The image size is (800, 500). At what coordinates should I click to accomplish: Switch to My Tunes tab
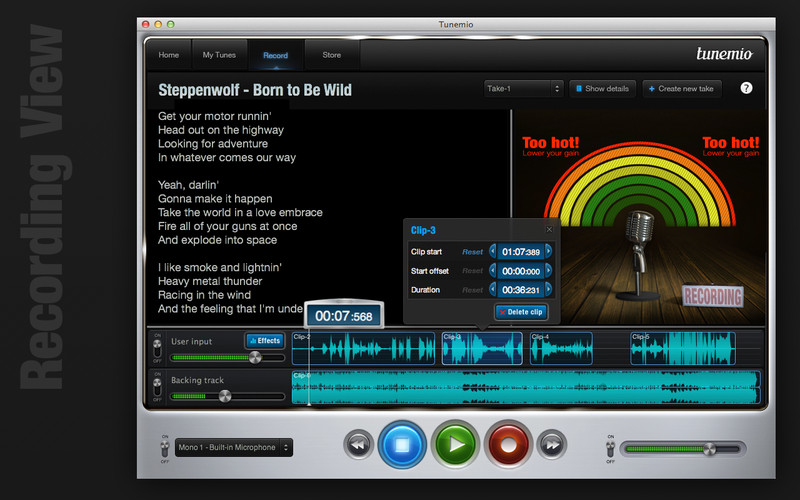coord(219,55)
